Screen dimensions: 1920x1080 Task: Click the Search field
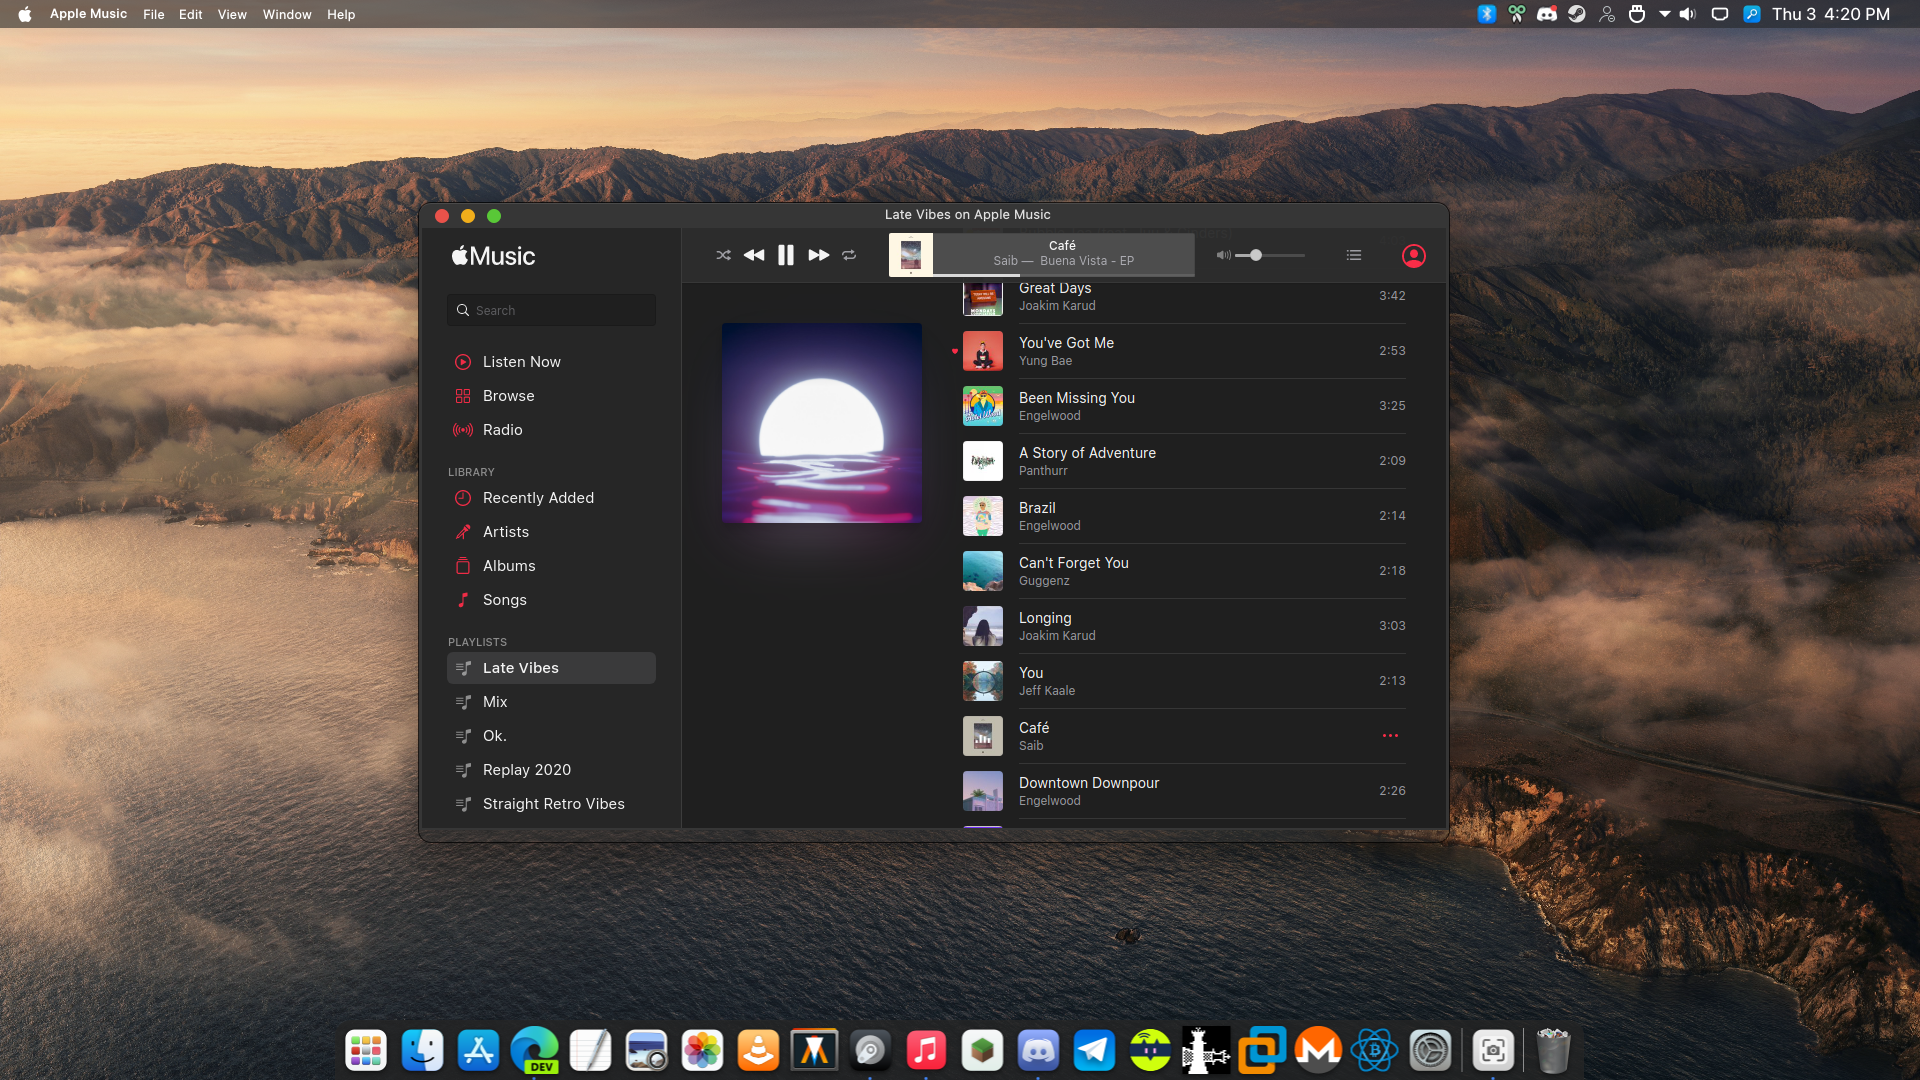click(x=551, y=310)
